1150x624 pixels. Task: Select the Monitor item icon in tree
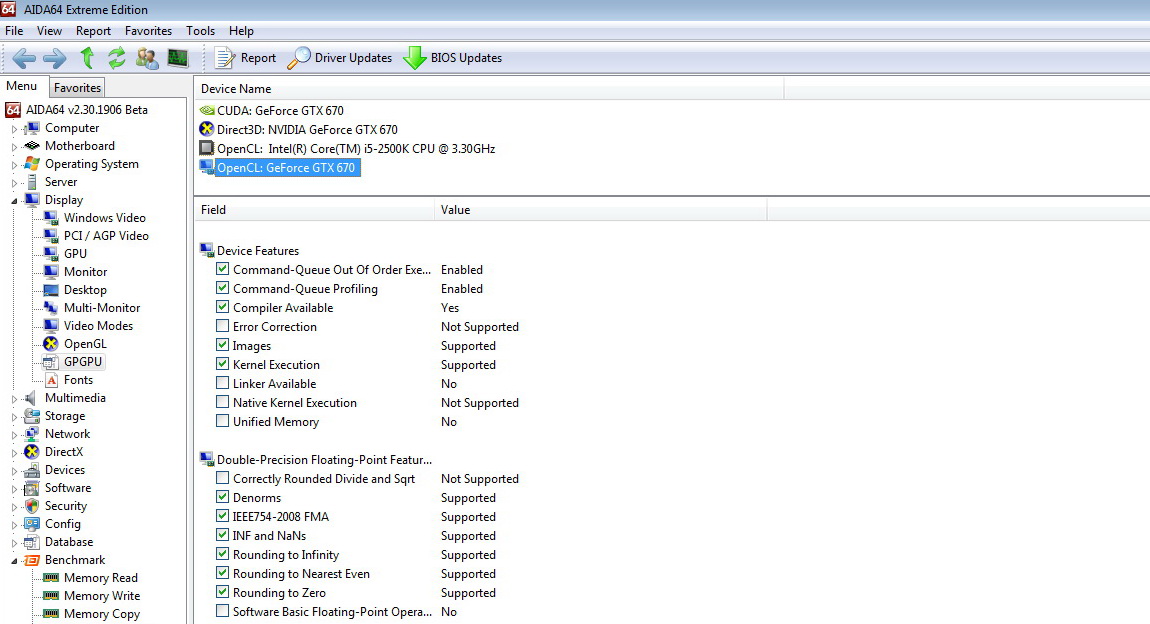[x=51, y=271]
